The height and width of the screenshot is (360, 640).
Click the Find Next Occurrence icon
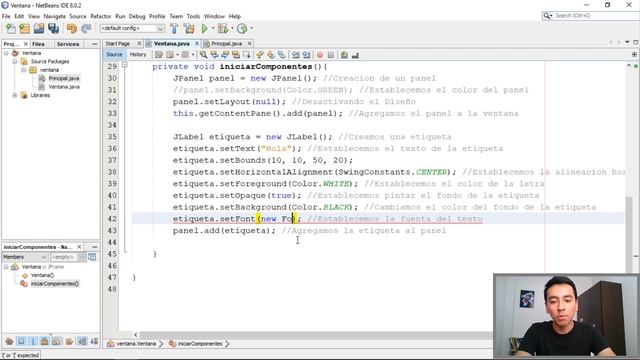pyautogui.click(x=224, y=55)
